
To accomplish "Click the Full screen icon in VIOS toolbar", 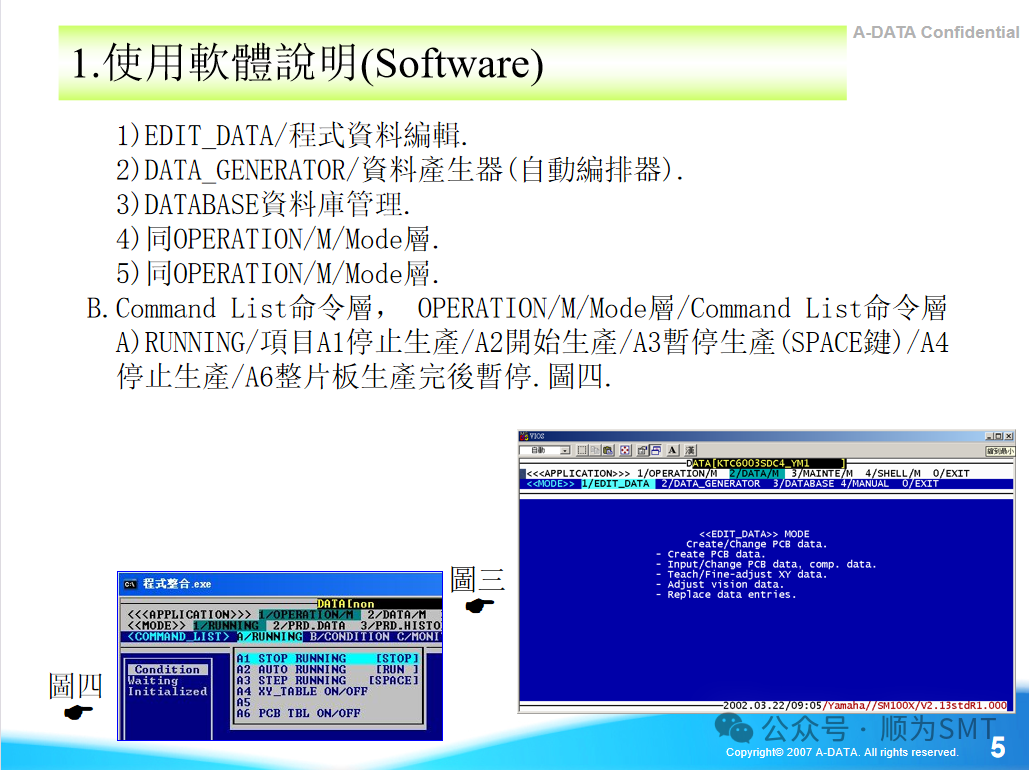I will [625, 450].
